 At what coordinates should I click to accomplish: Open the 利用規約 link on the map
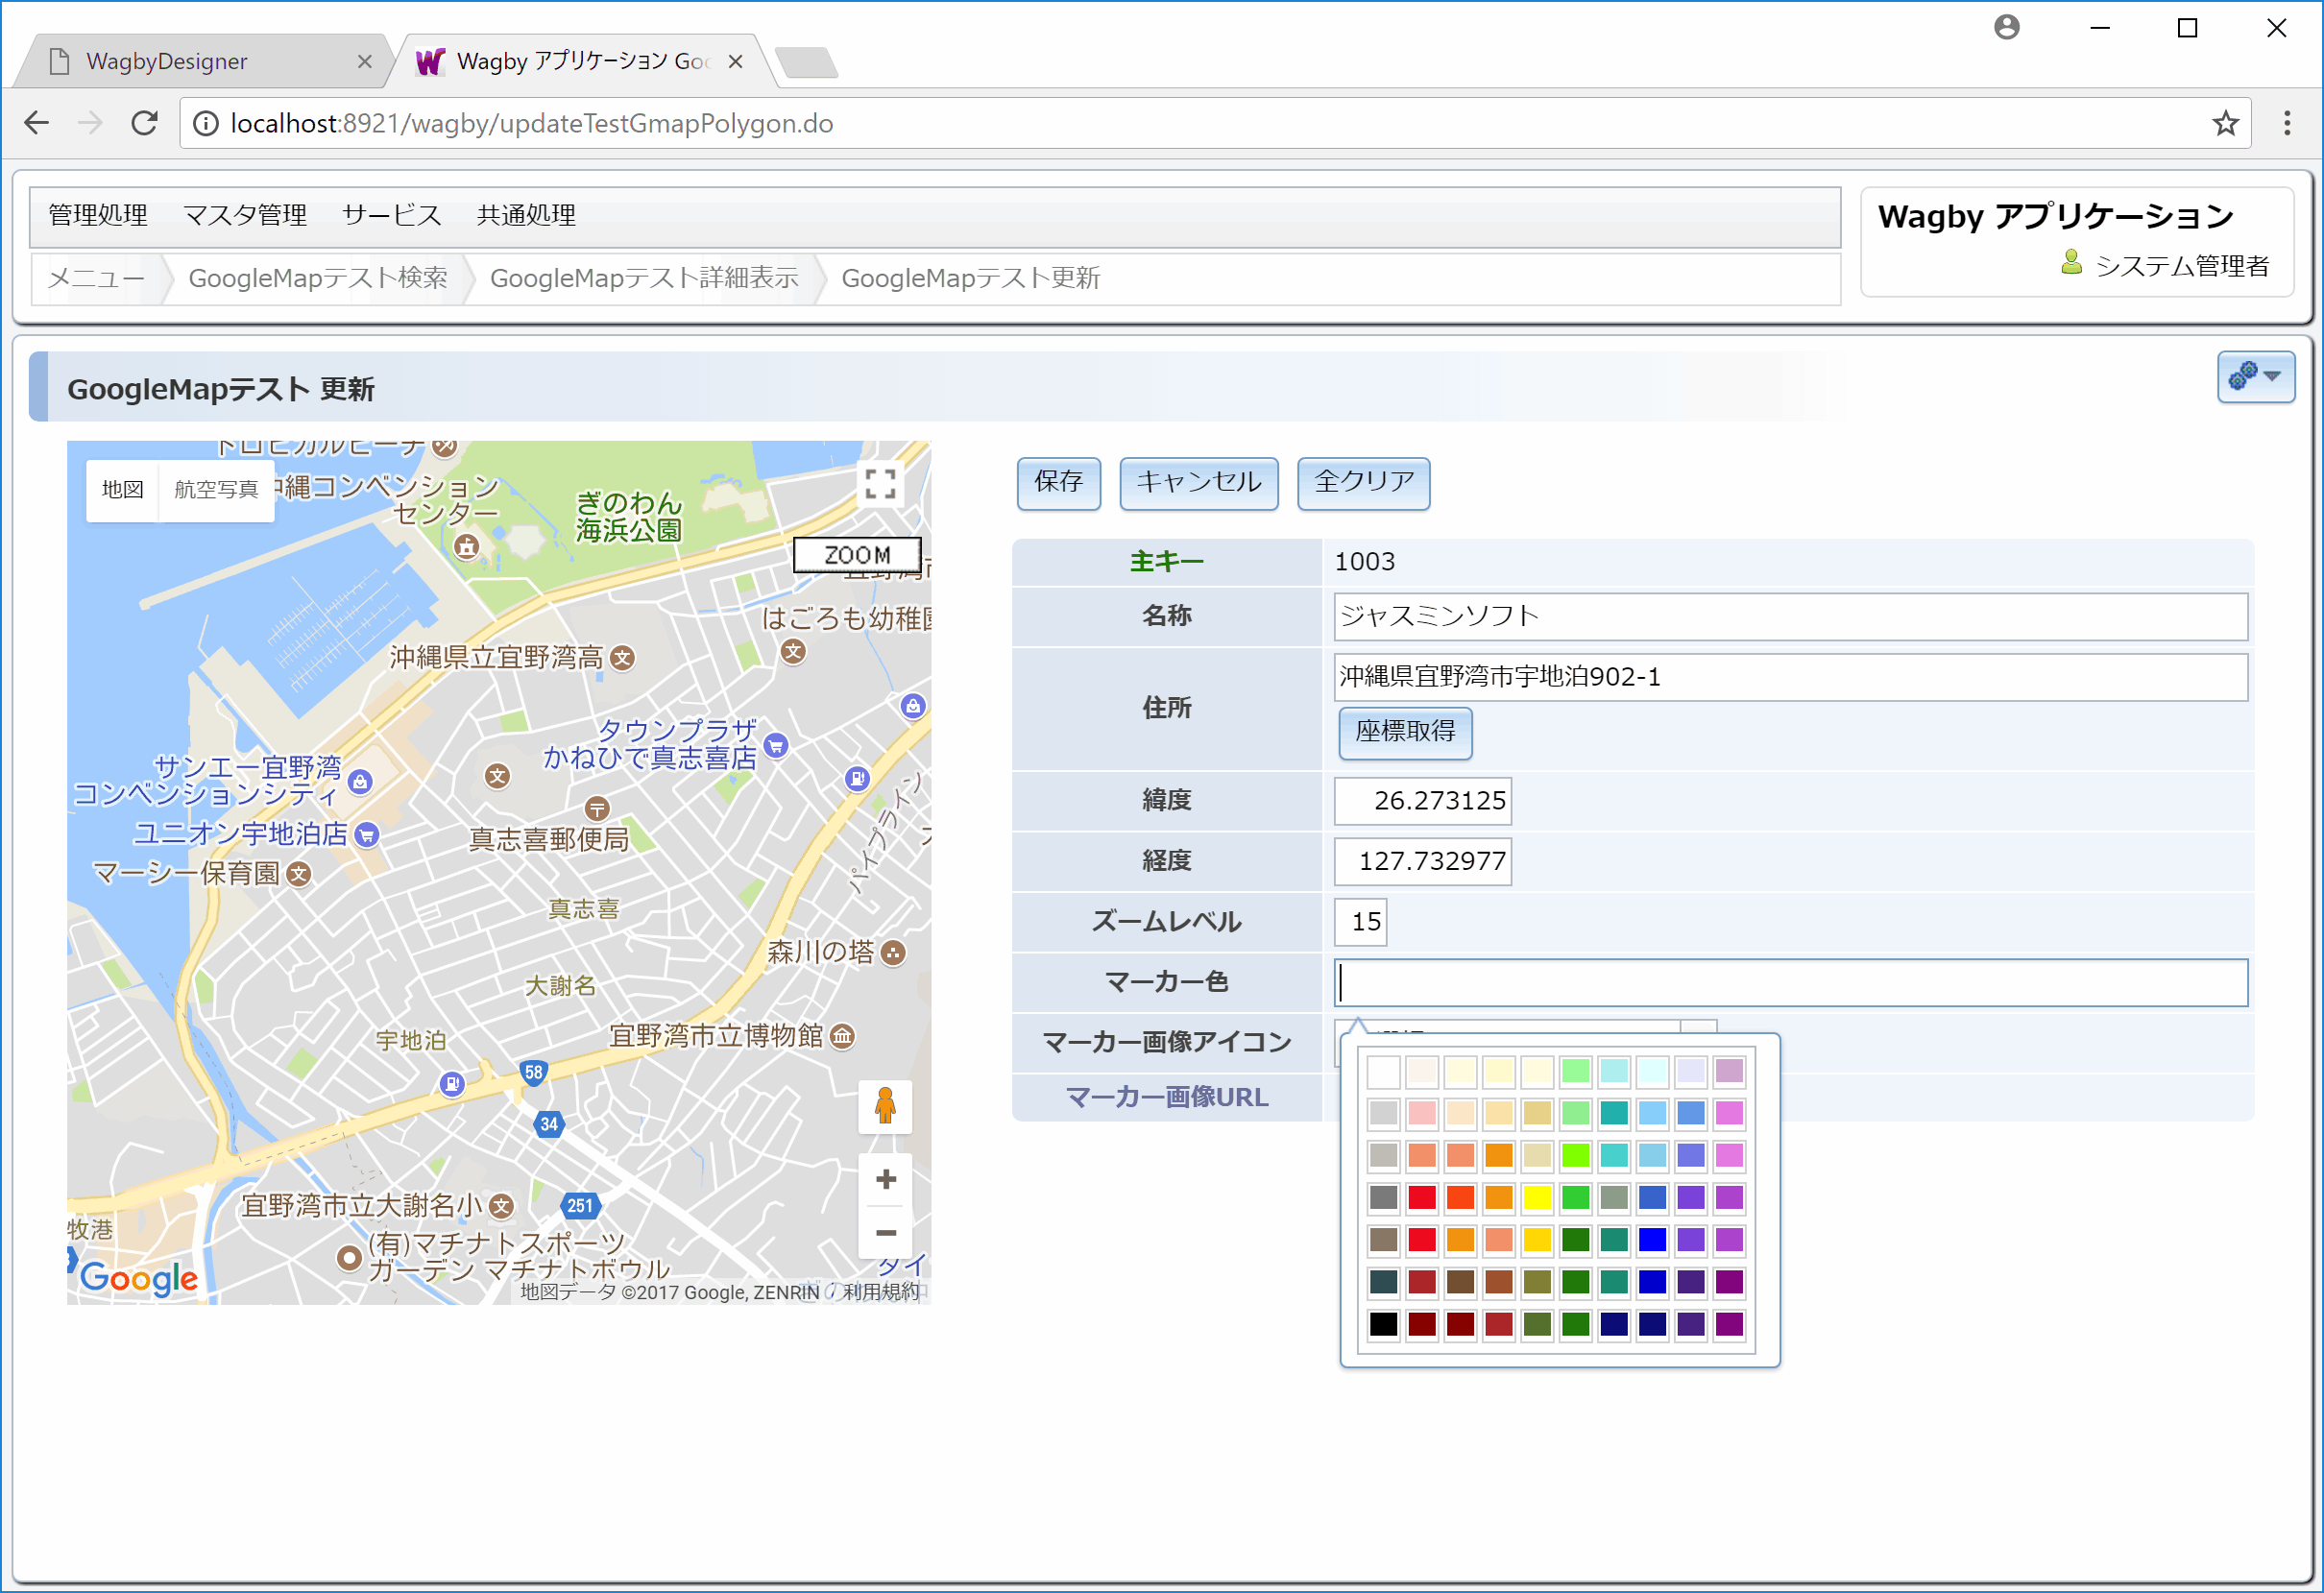(x=879, y=1292)
